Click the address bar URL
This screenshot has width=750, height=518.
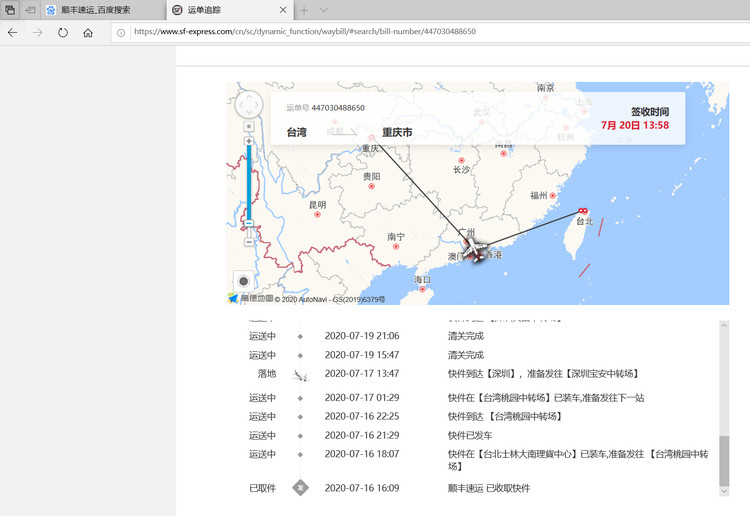[305, 32]
